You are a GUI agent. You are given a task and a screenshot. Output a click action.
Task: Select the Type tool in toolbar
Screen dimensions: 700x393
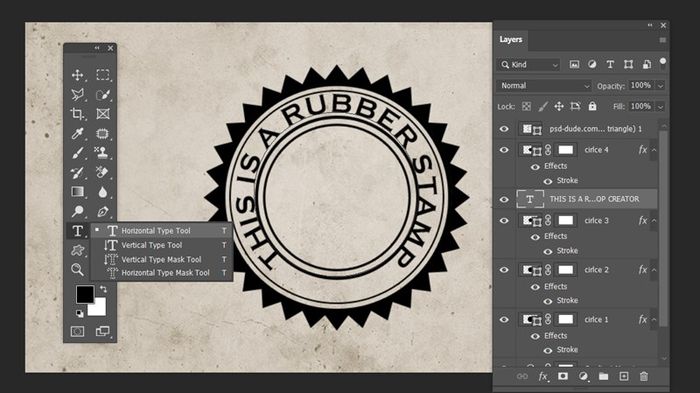point(77,230)
